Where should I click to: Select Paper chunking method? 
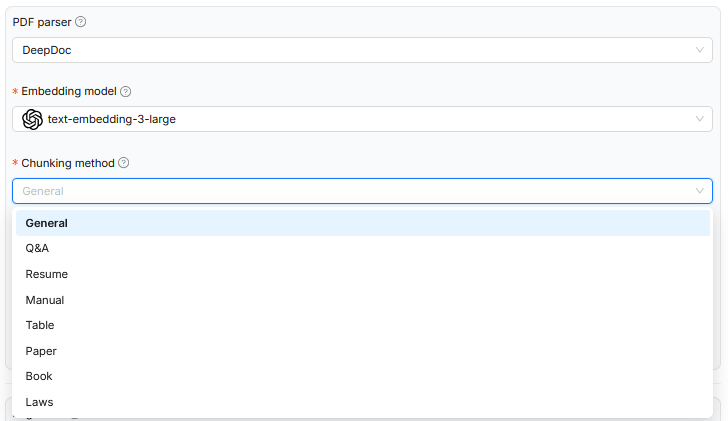pyautogui.click(x=363, y=351)
